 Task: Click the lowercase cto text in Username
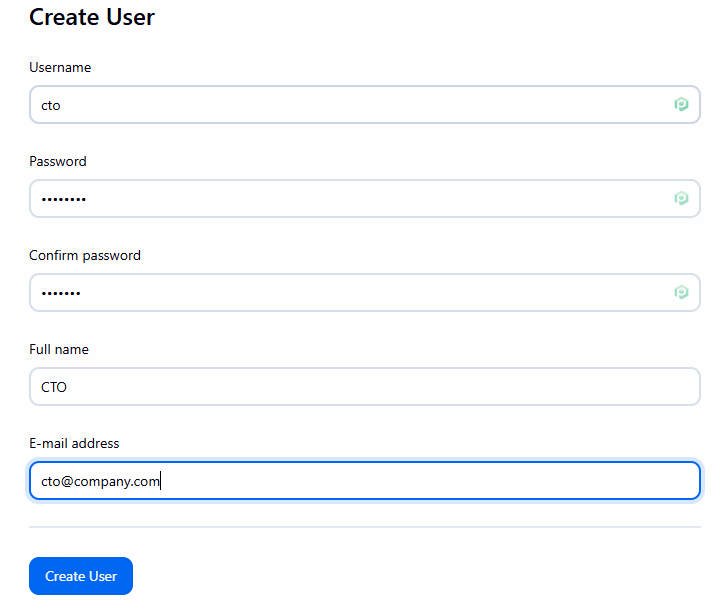coord(51,105)
